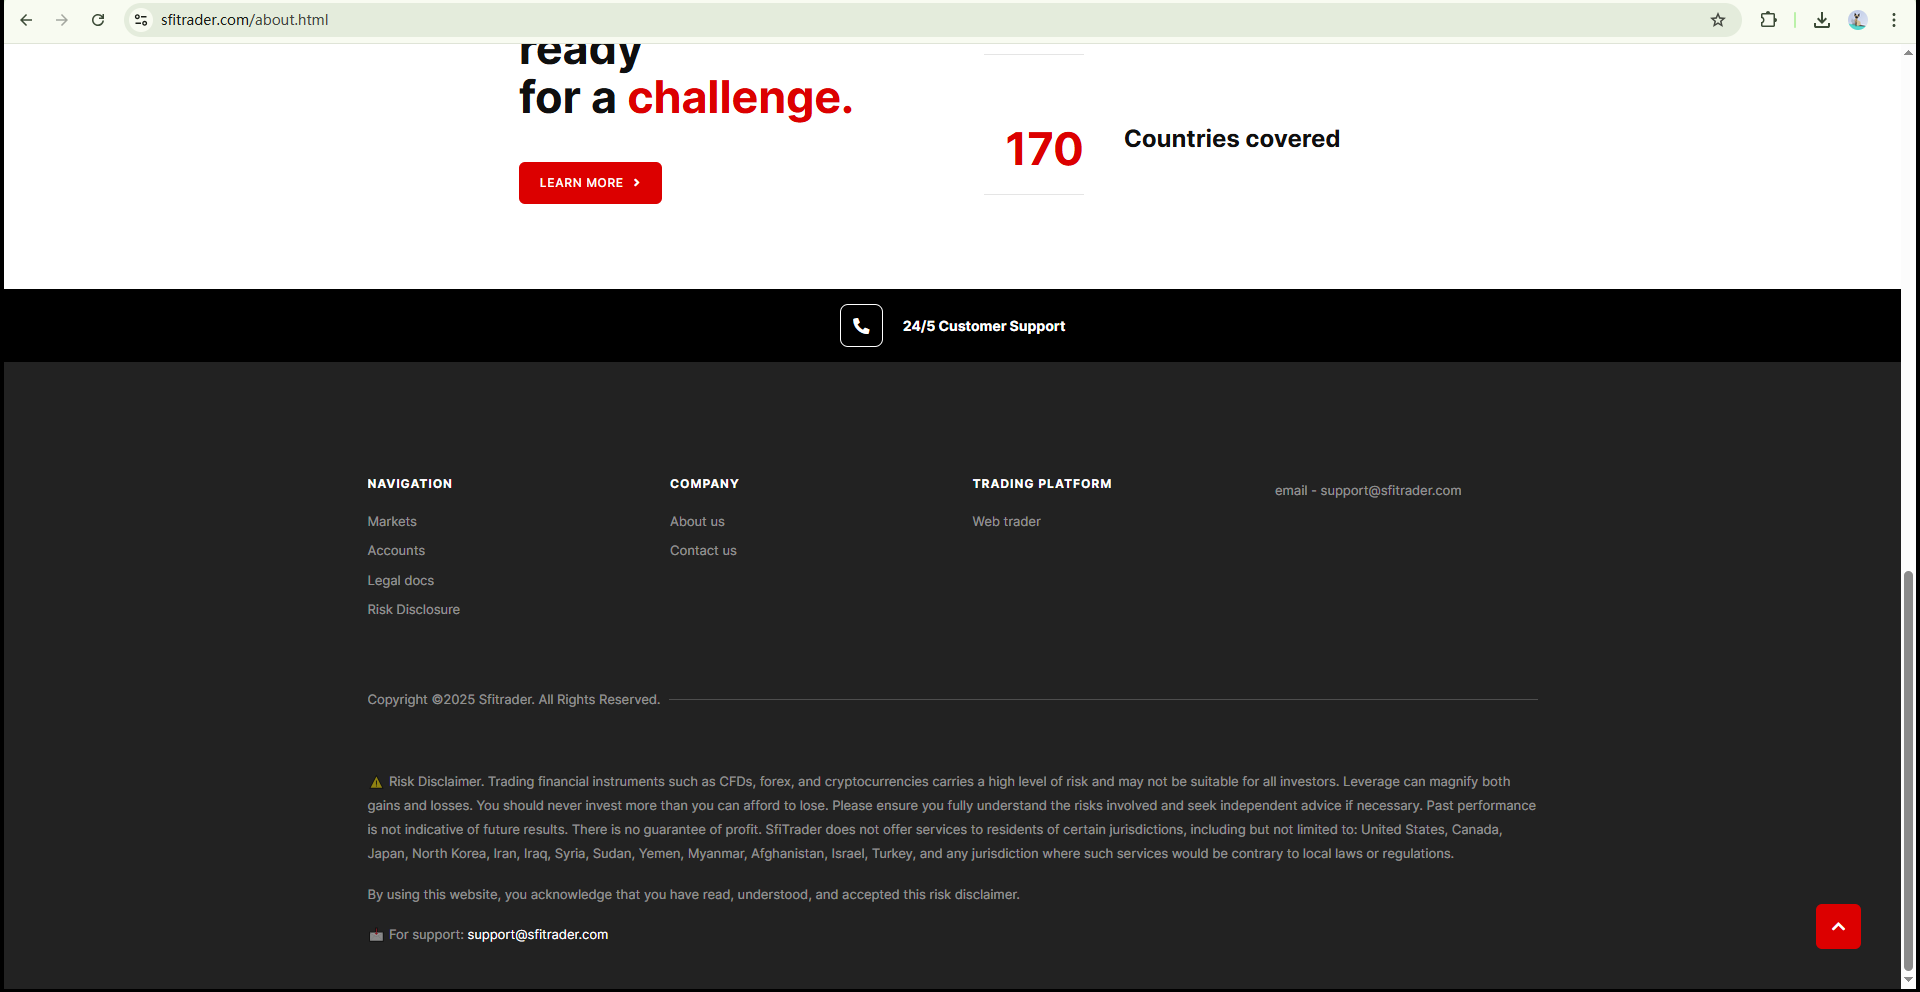This screenshot has width=1920, height=992.
Task: View site information icon in address bar
Action: pos(141,20)
